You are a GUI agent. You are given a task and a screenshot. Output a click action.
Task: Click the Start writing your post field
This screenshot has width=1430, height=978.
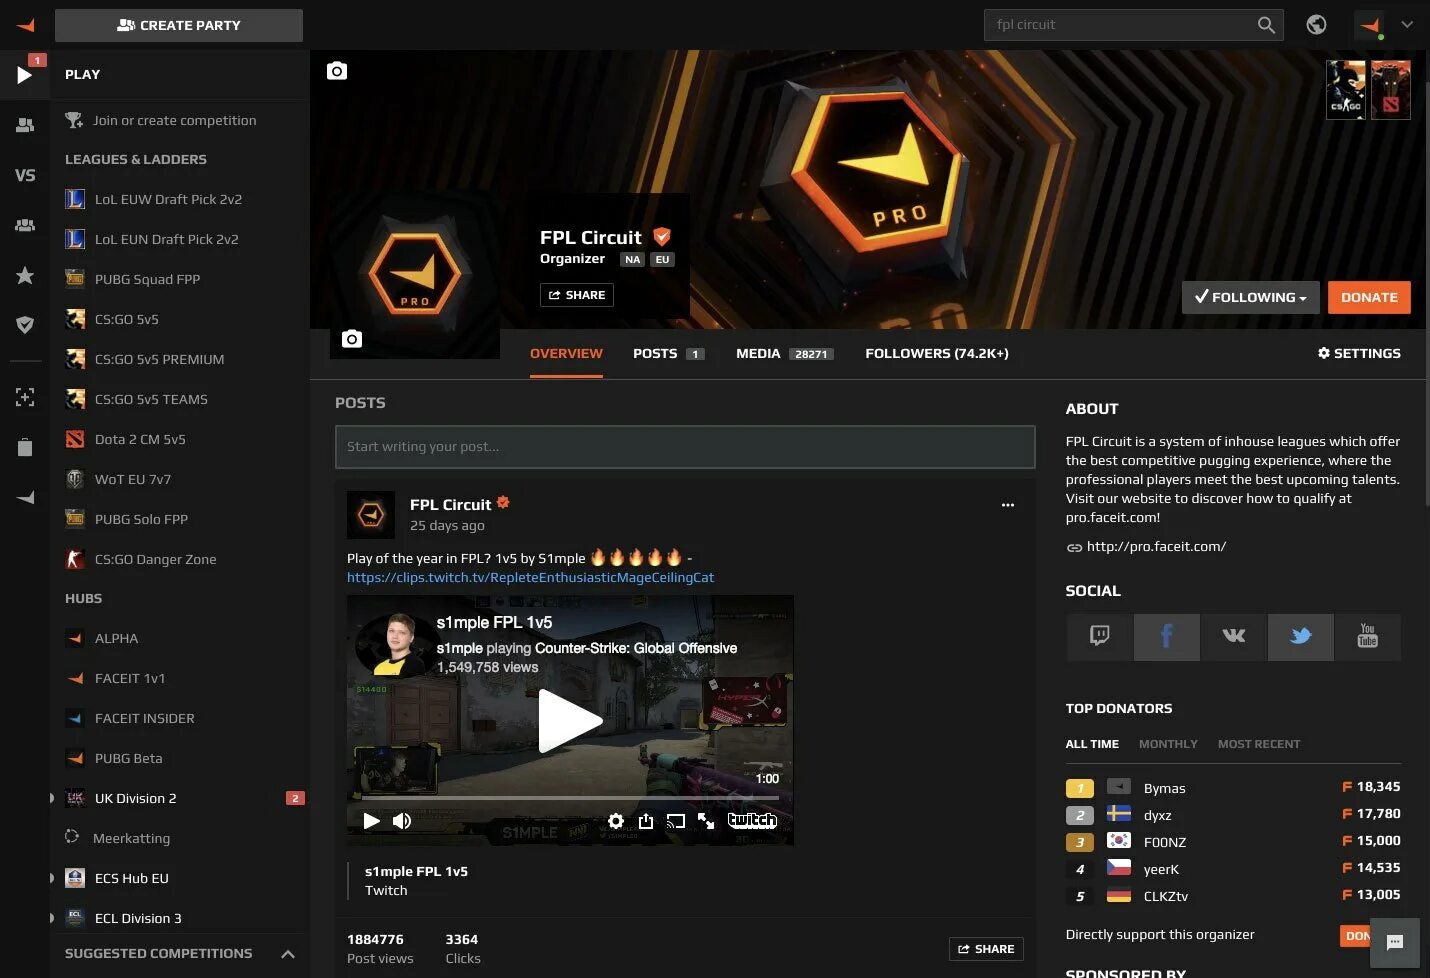click(685, 447)
